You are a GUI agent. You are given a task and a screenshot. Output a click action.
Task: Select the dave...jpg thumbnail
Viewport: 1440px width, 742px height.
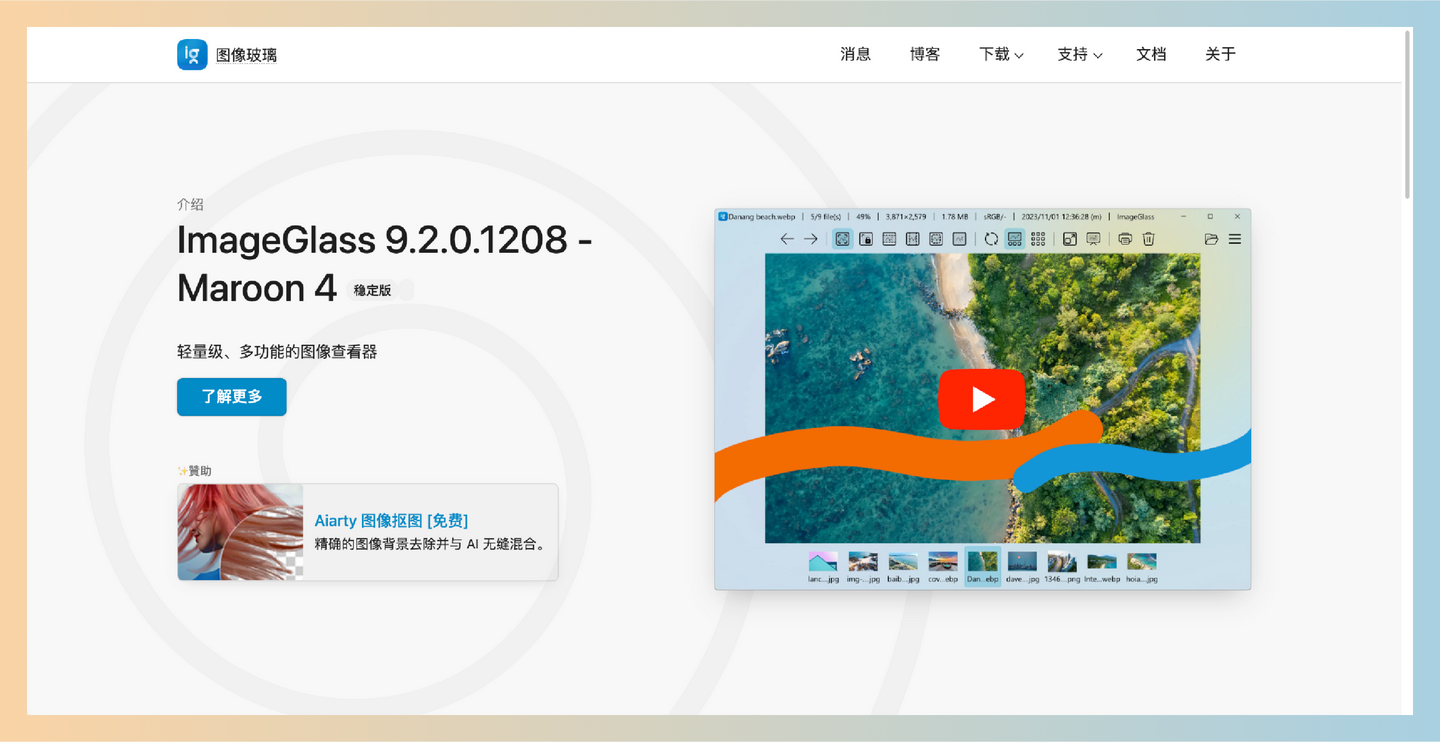tap(1021, 561)
